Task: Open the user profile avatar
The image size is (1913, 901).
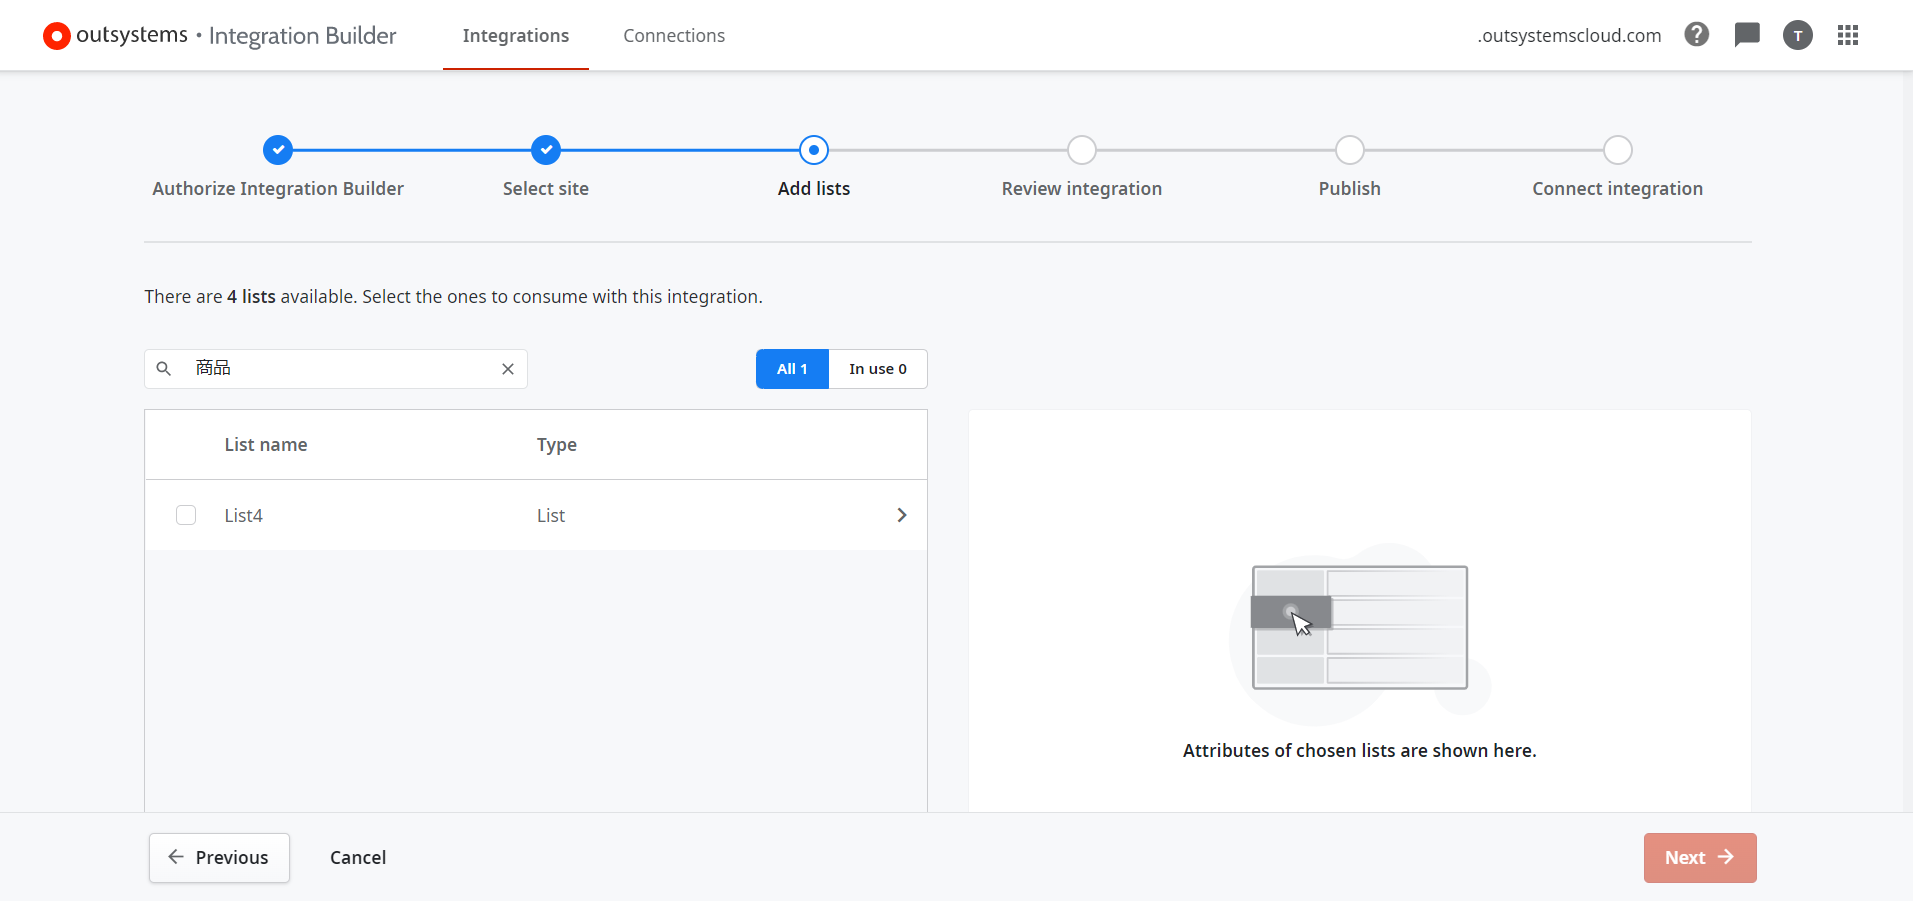Action: [x=1797, y=36]
